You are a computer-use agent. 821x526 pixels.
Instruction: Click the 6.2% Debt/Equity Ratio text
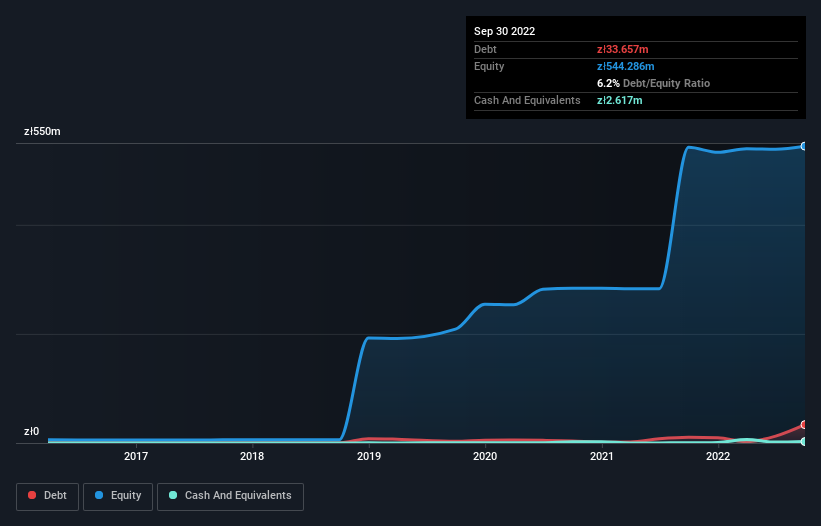[x=653, y=83]
